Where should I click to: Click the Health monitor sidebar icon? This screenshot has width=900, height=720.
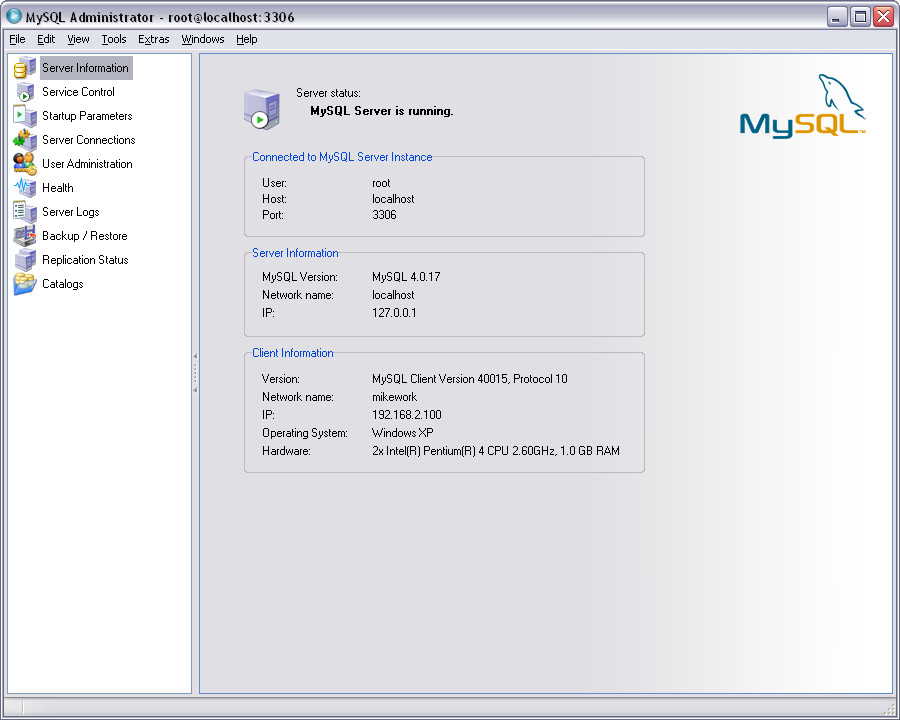click(x=25, y=188)
